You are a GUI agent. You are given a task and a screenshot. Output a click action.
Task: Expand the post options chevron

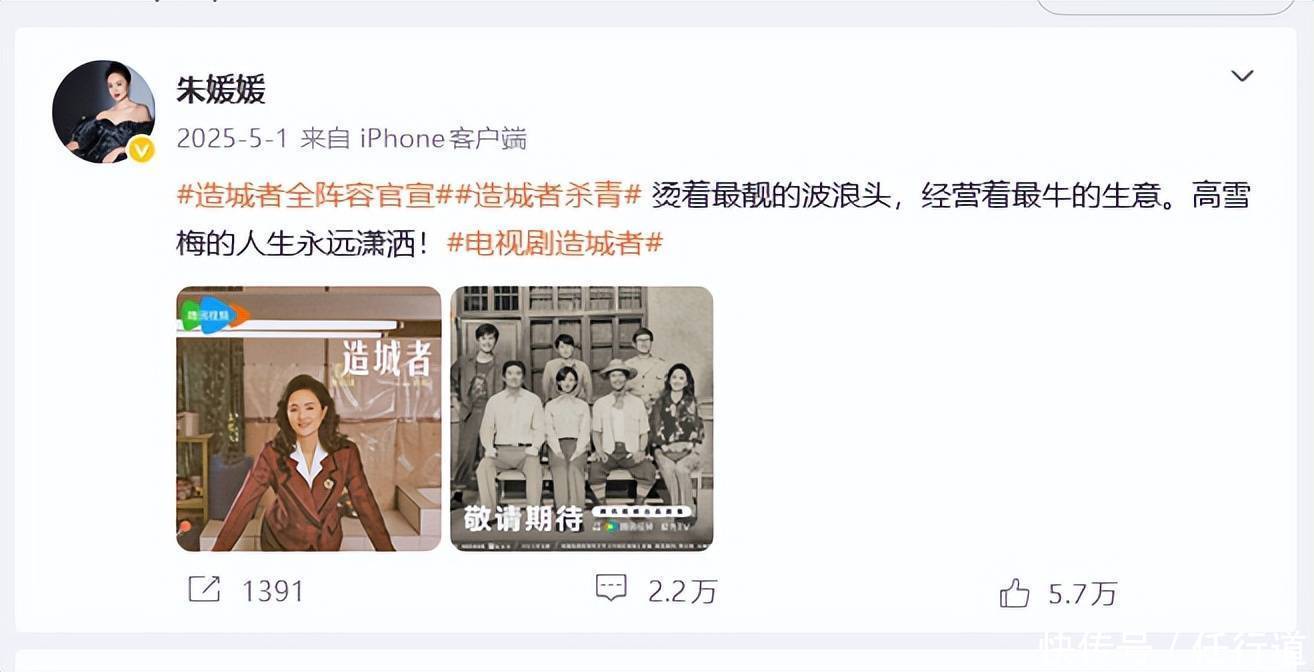1242,76
